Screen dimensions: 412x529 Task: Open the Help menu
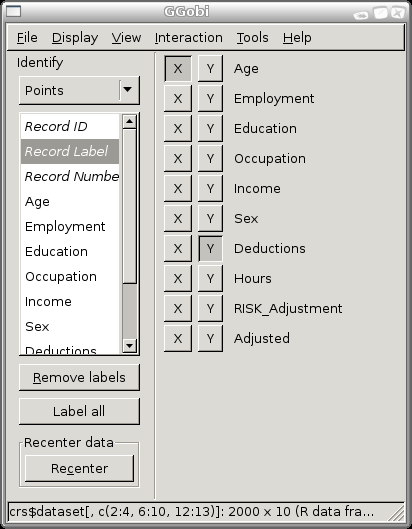(x=297, y=37)
